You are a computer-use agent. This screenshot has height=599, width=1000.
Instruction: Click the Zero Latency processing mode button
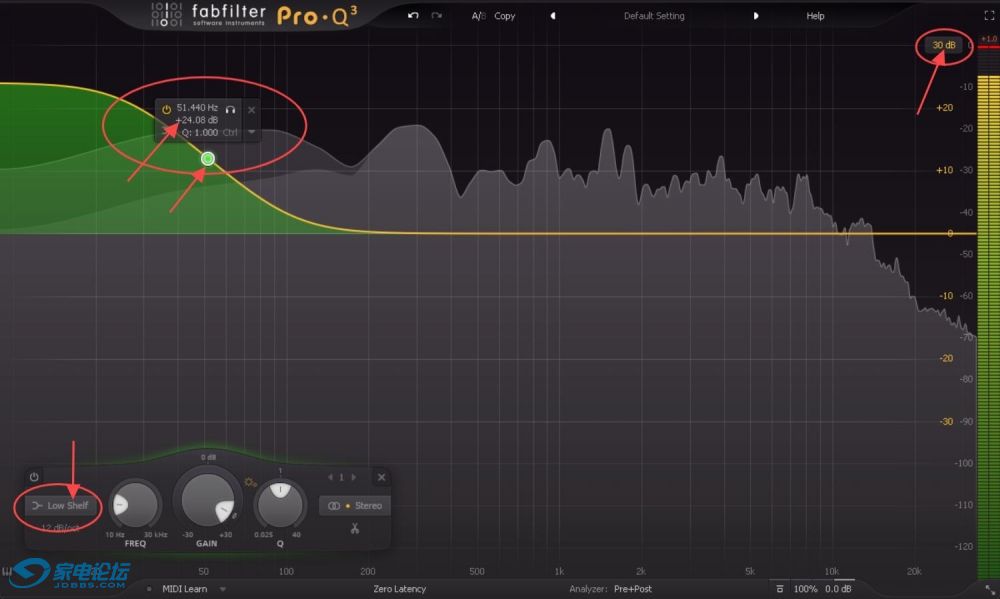[399, 589]
